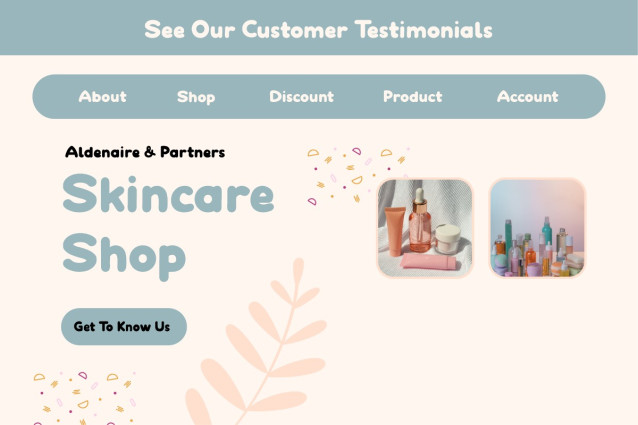Select the Aldenaire & Partners brand text
The image size is (638, 425).
pos(145,152)
